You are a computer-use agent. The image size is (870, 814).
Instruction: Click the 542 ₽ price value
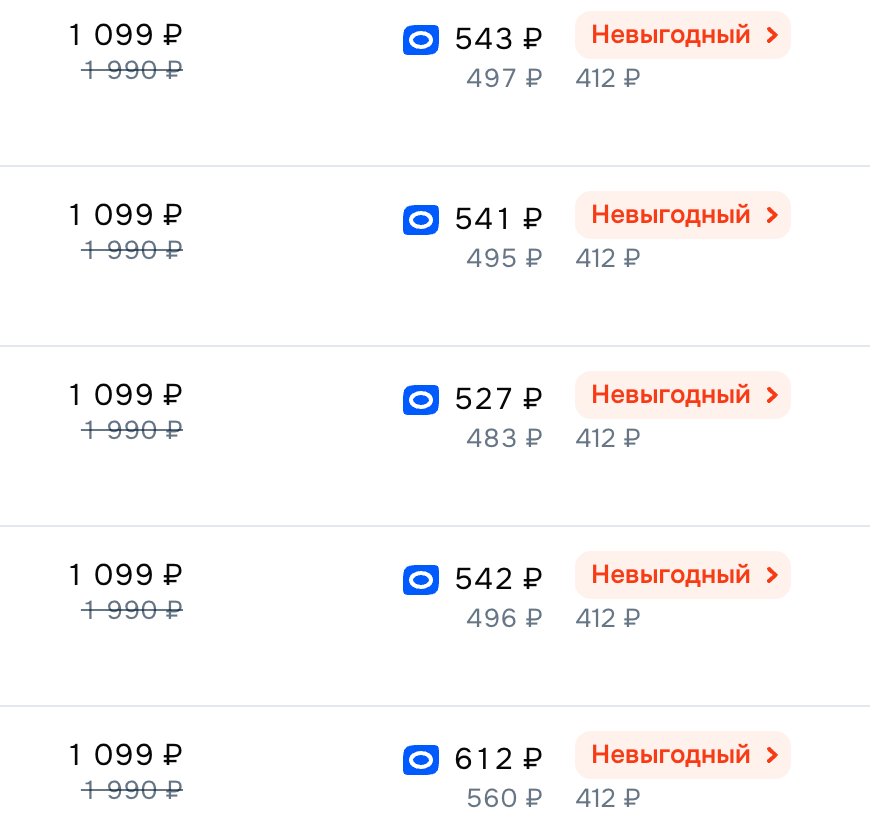tap(498, 580)
